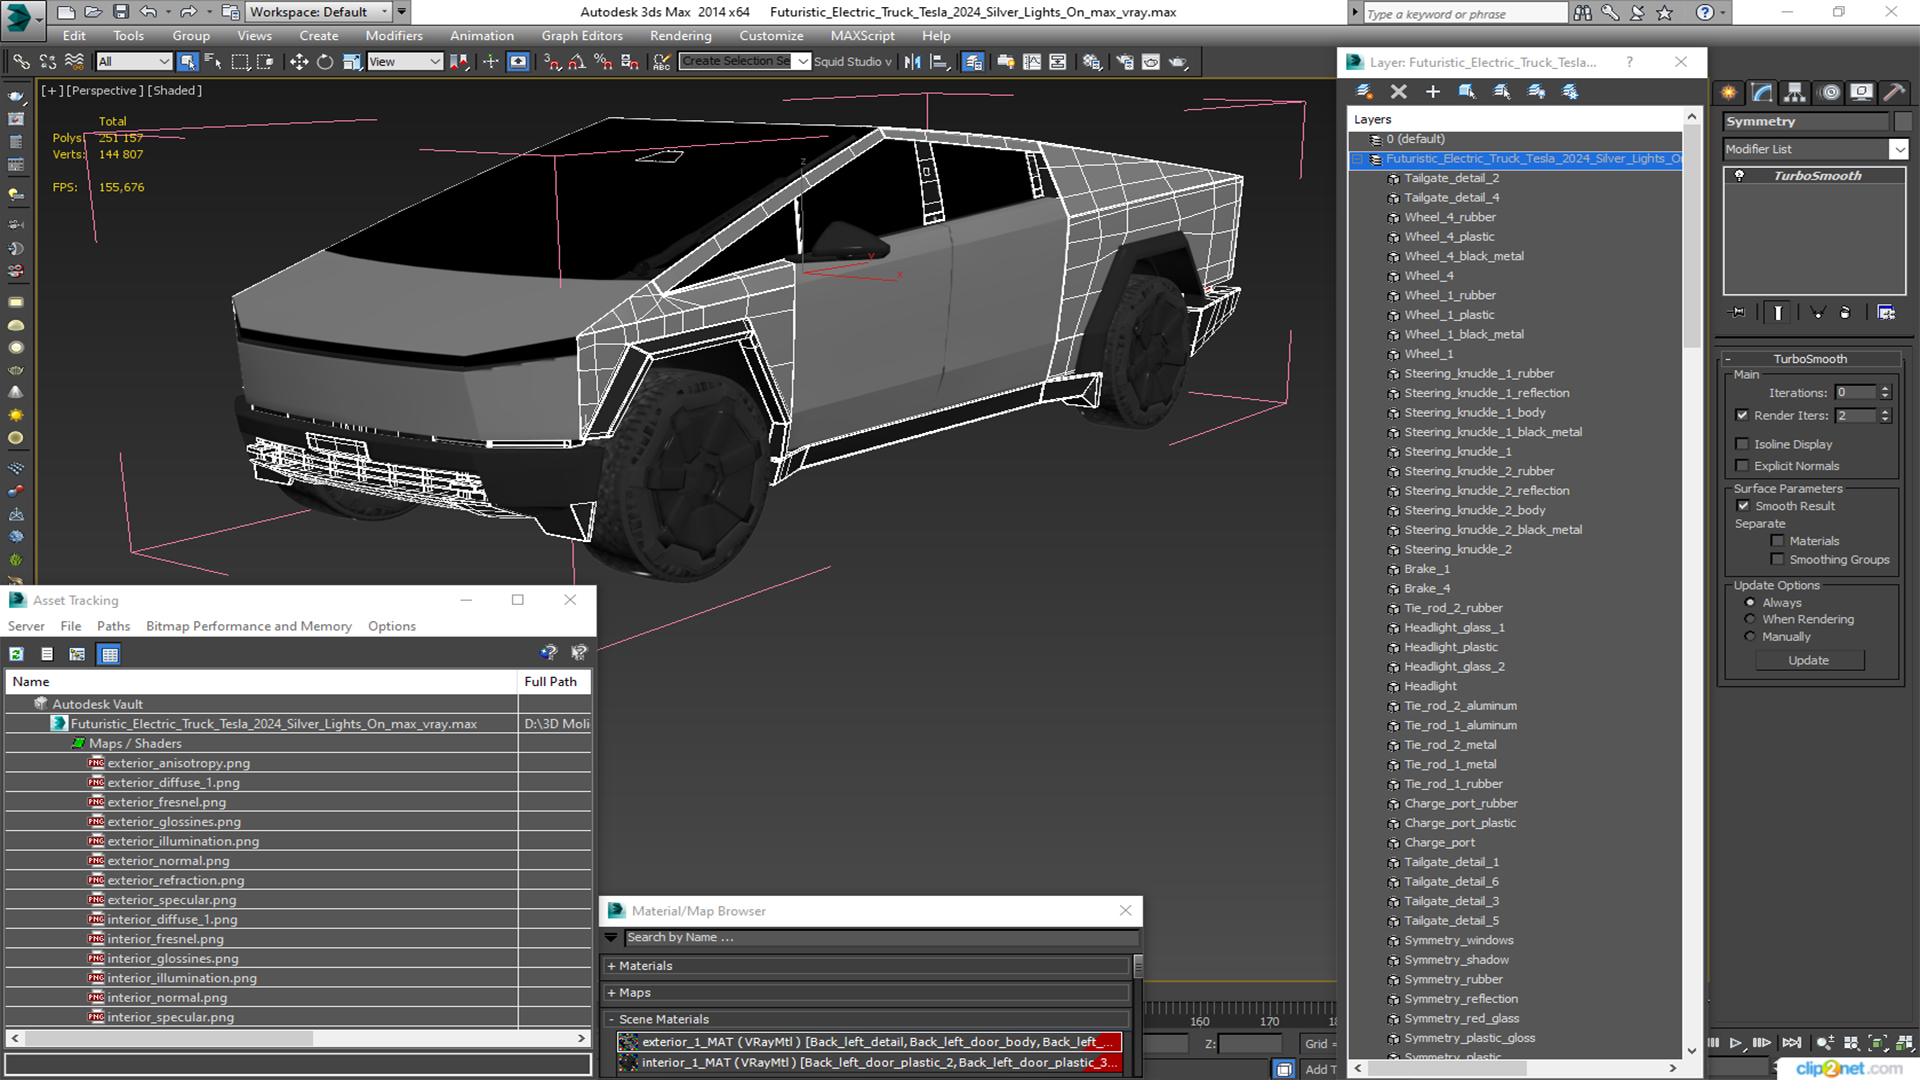Collapse the Scene Materials rollout
The height and width of the screenshot is (1080, 1920).
(867, 1019)
